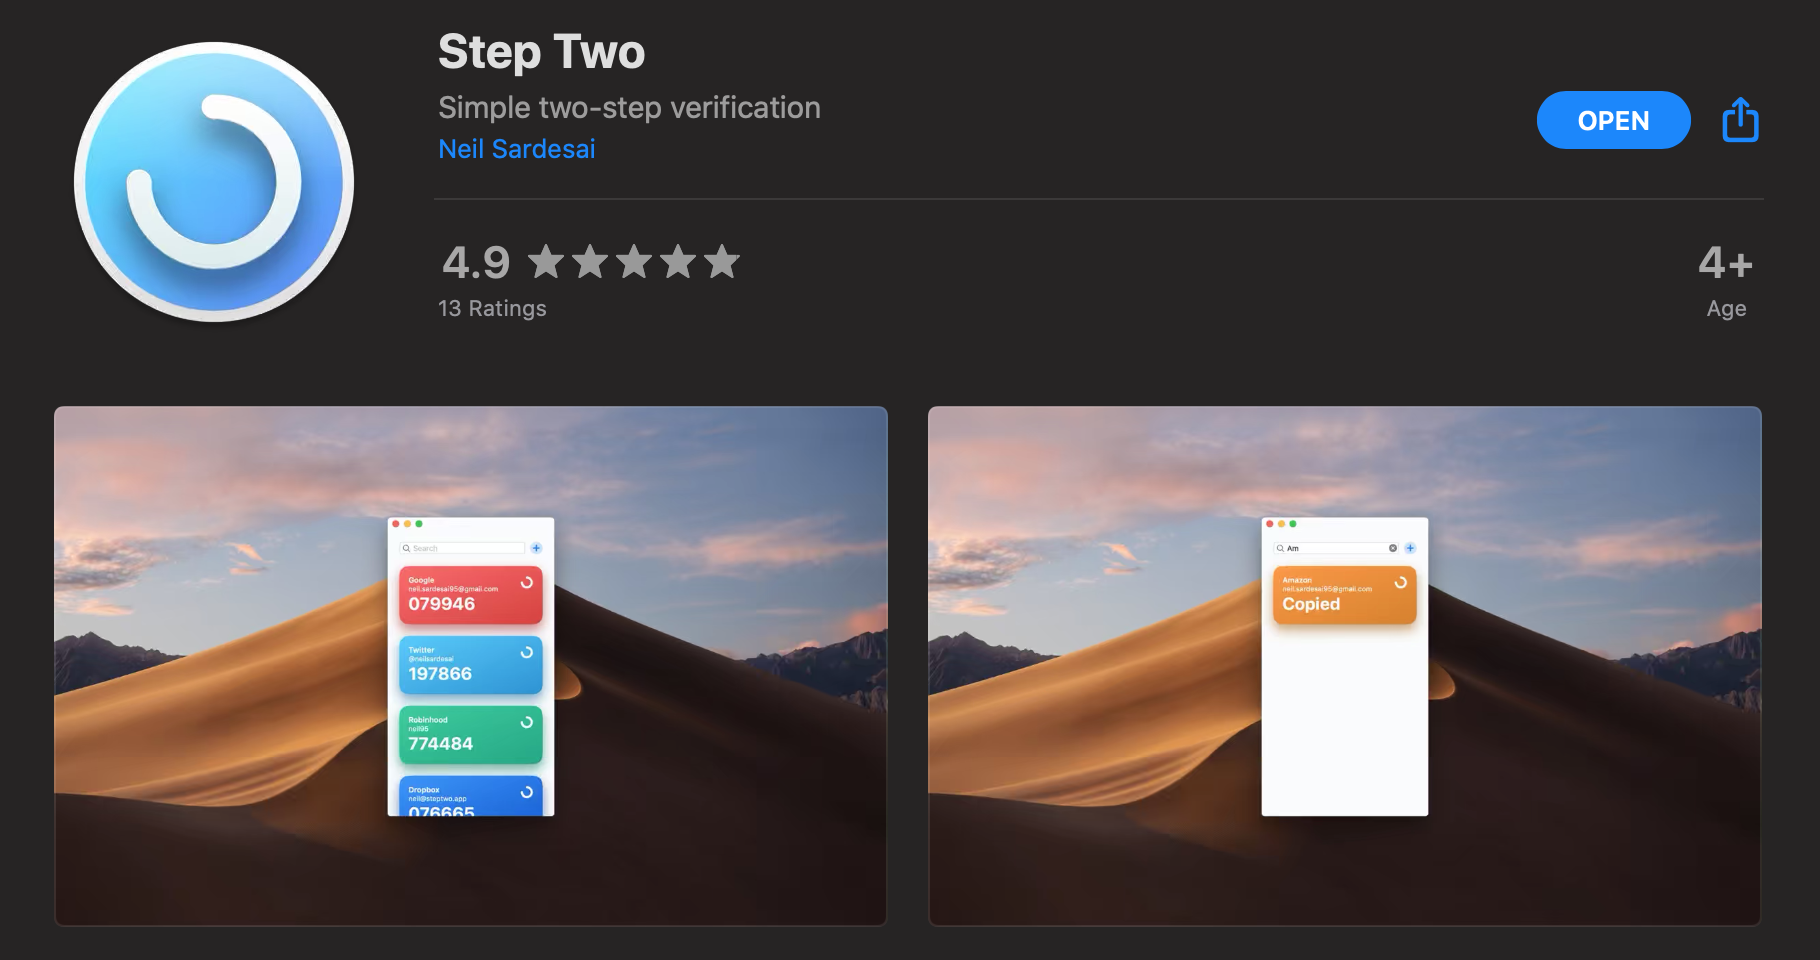
Task: Click the star rating row
Action: [x=634, y=262]
